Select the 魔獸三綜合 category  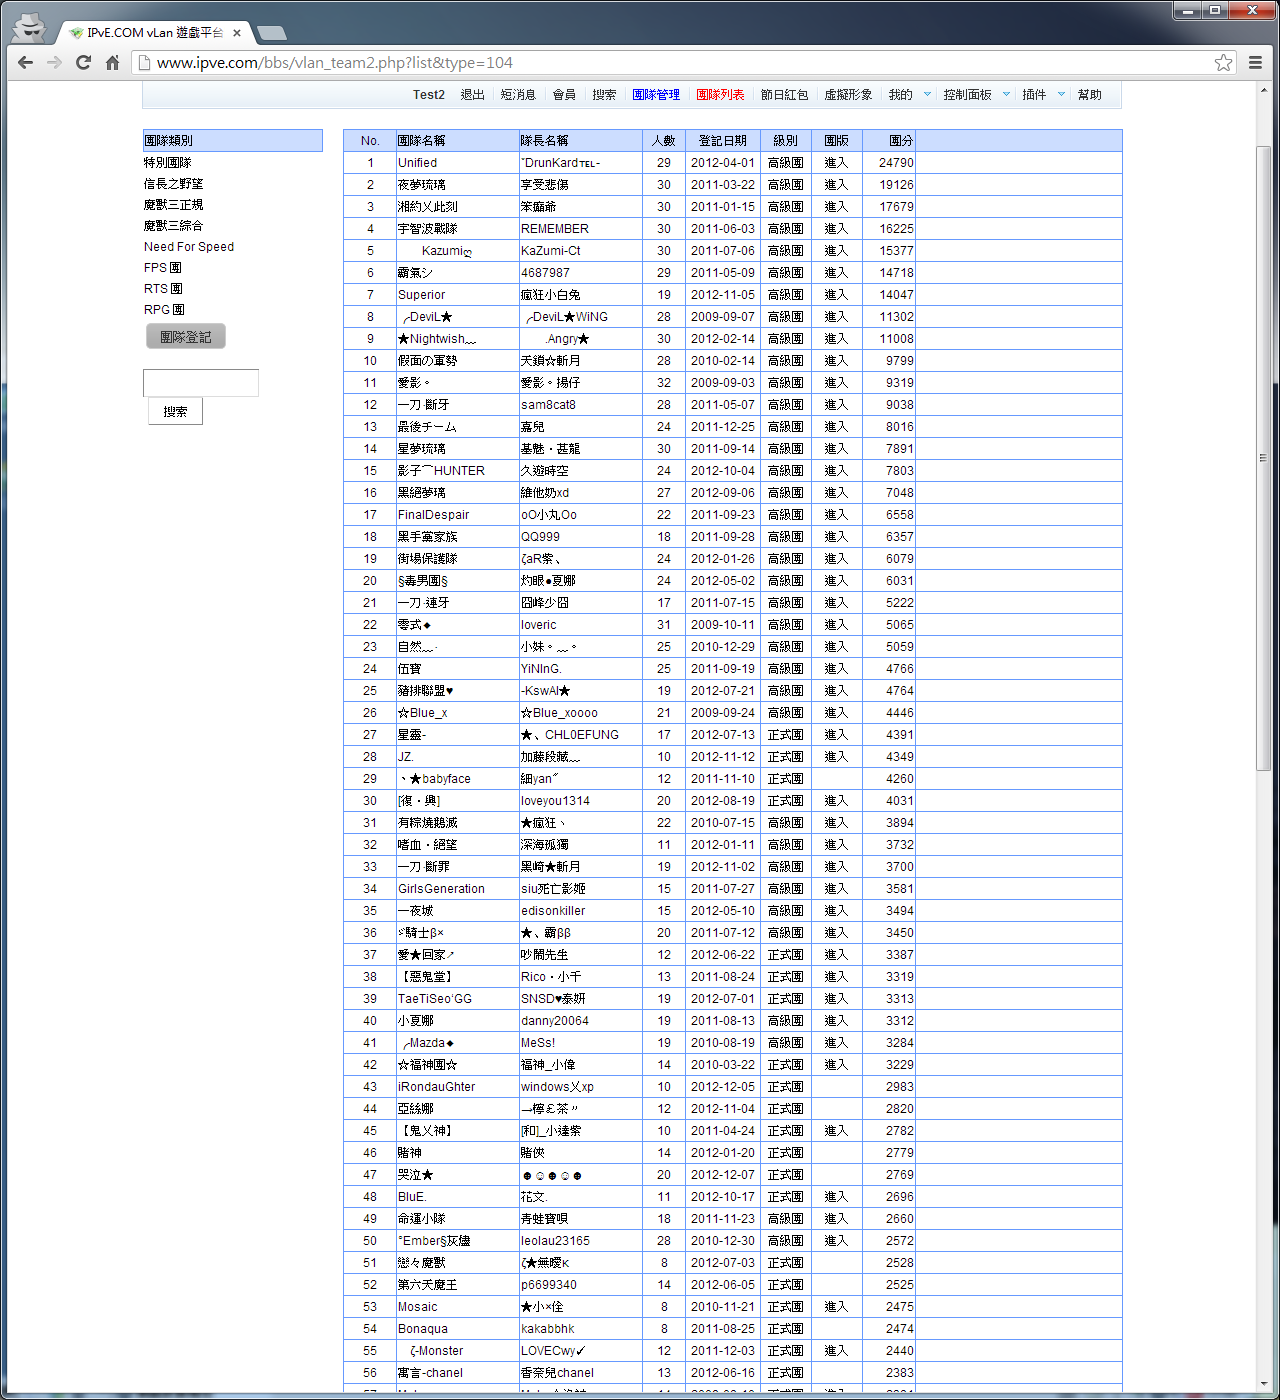pos(174,226)
